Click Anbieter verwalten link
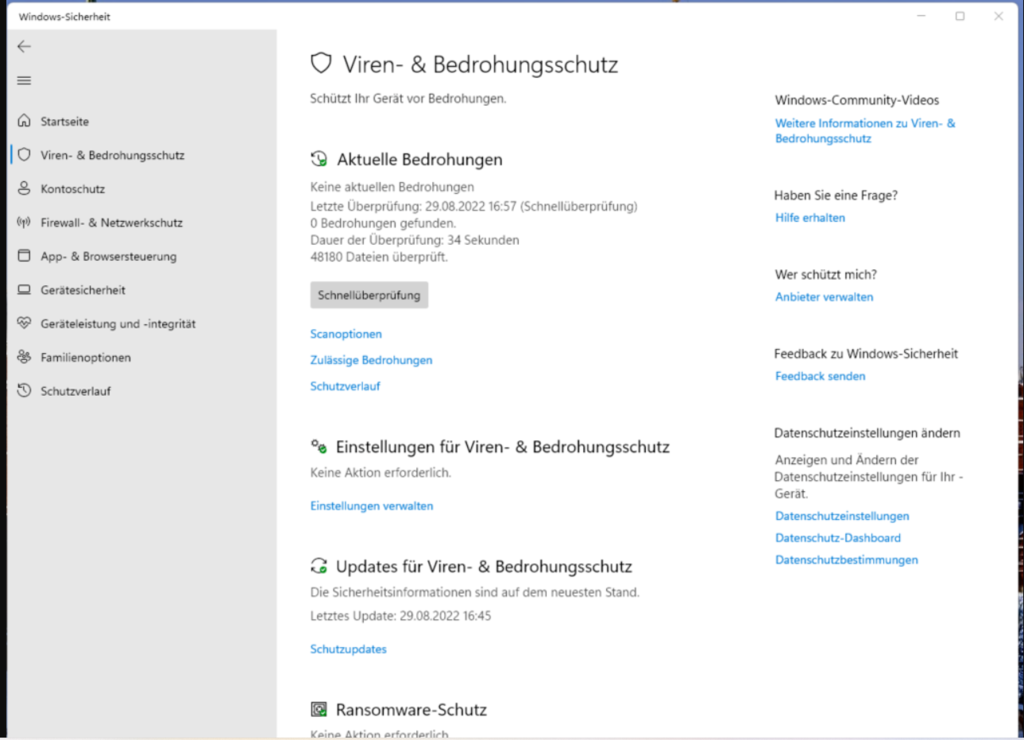 [824, 297]
